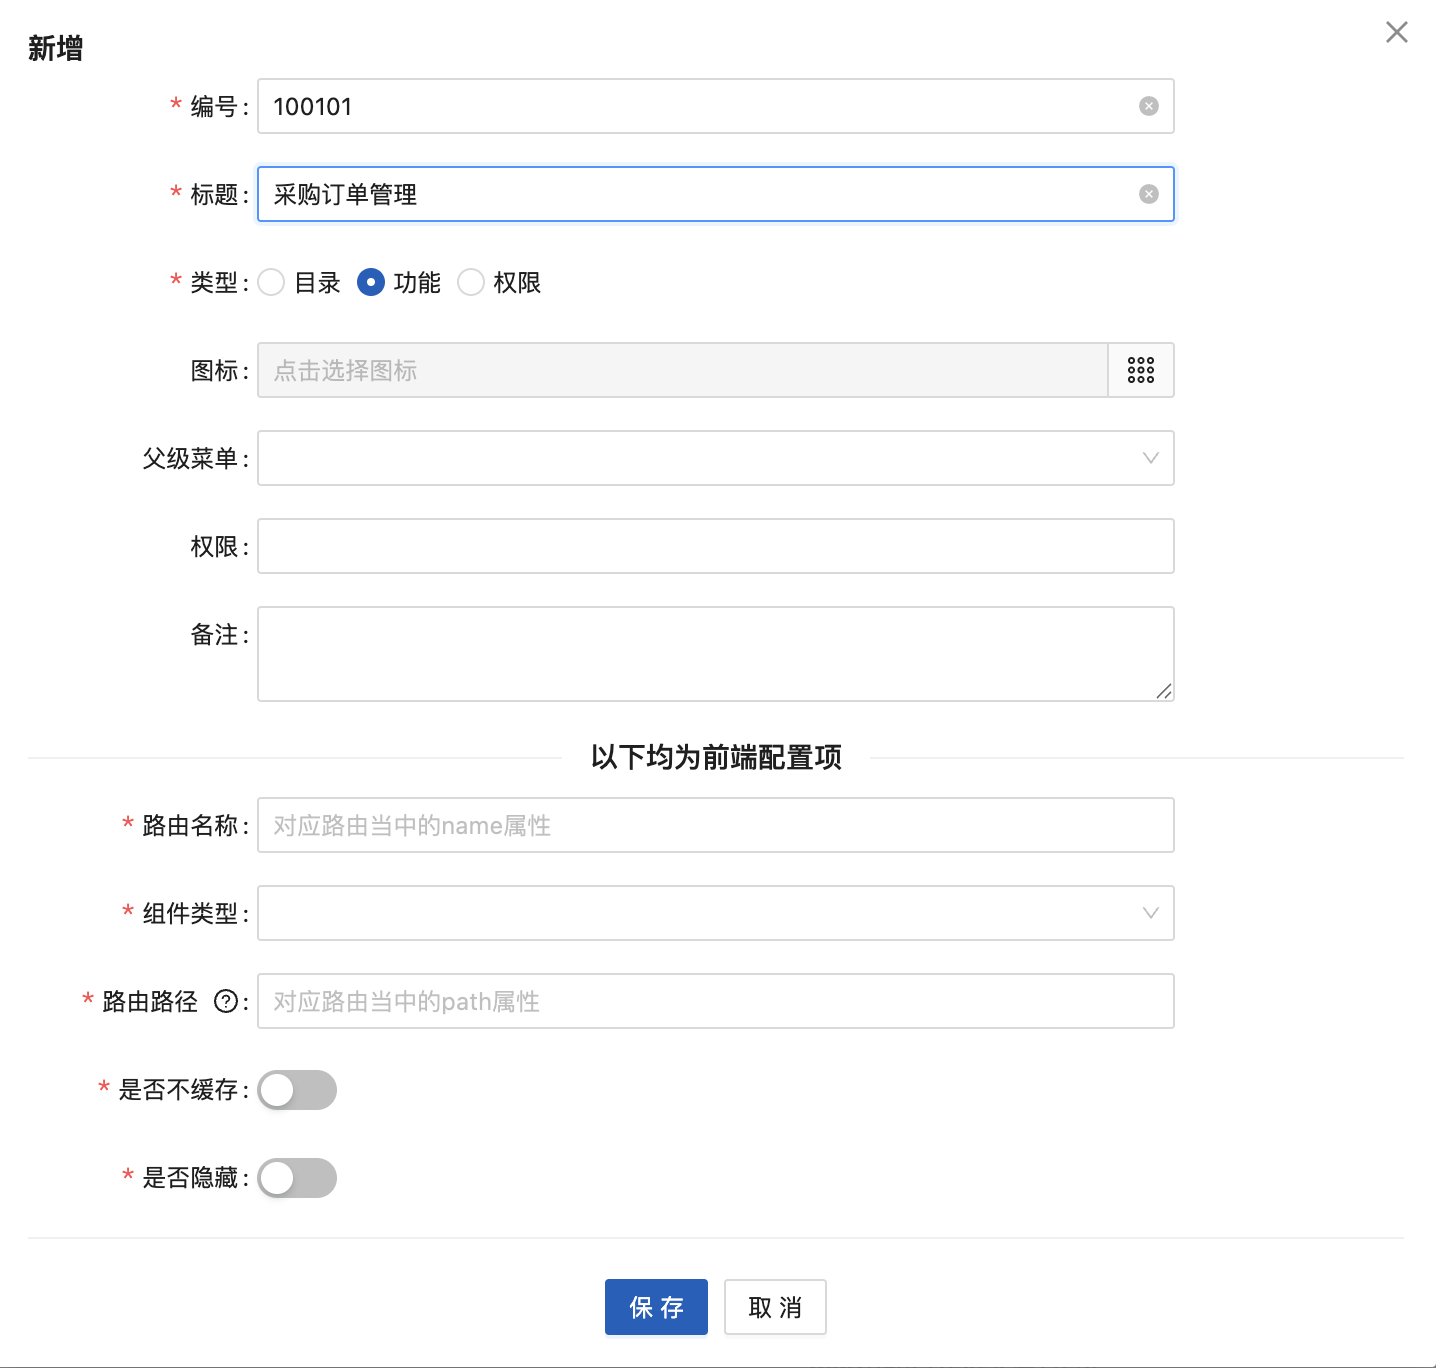Select the 目录 radio option
The height and width of the screenshot is (1368, 1436).
271,283
